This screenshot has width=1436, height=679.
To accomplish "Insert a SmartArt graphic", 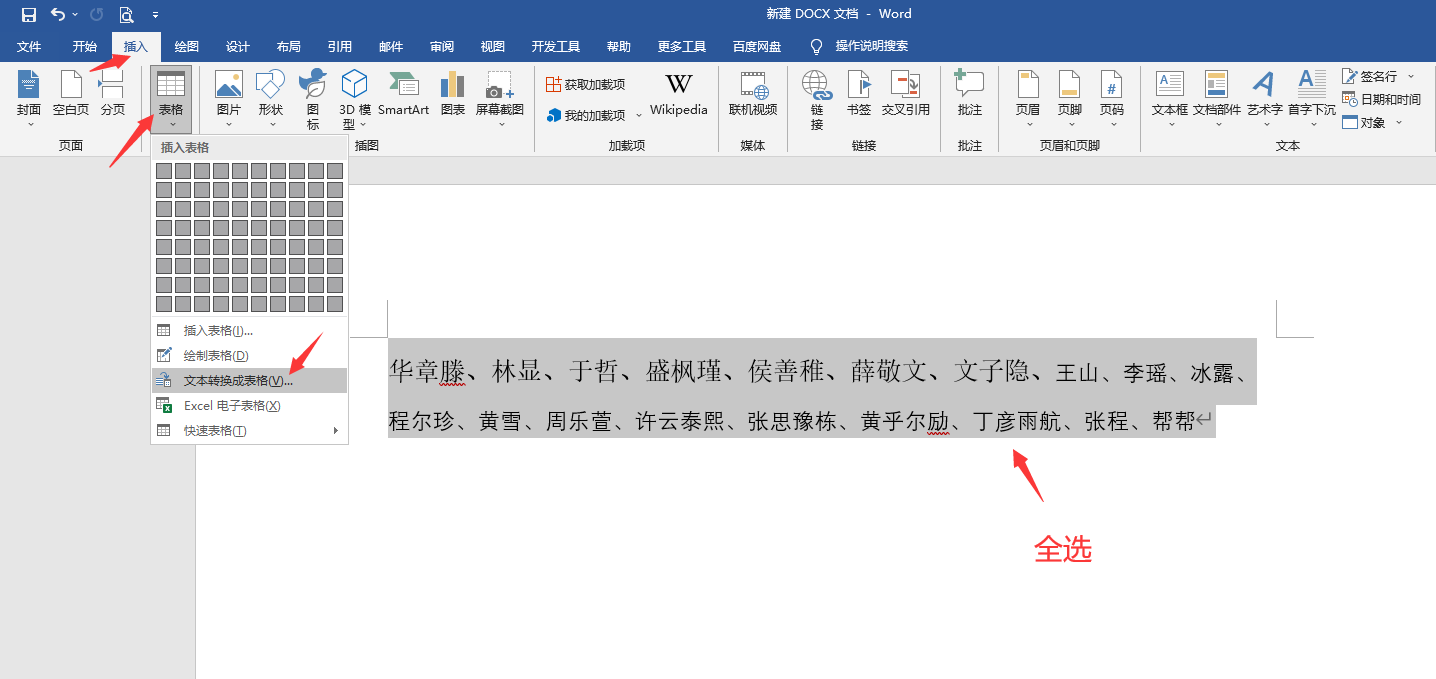I will click(x=404, y=94).
